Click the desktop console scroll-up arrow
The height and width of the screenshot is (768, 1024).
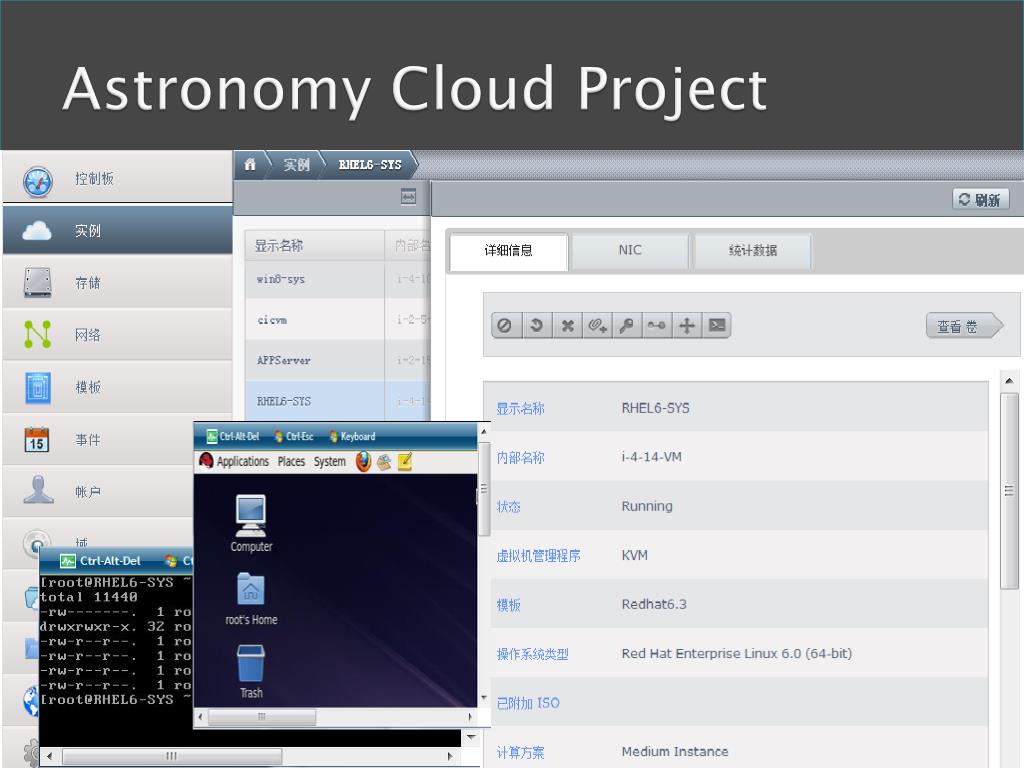pos(484,432)
